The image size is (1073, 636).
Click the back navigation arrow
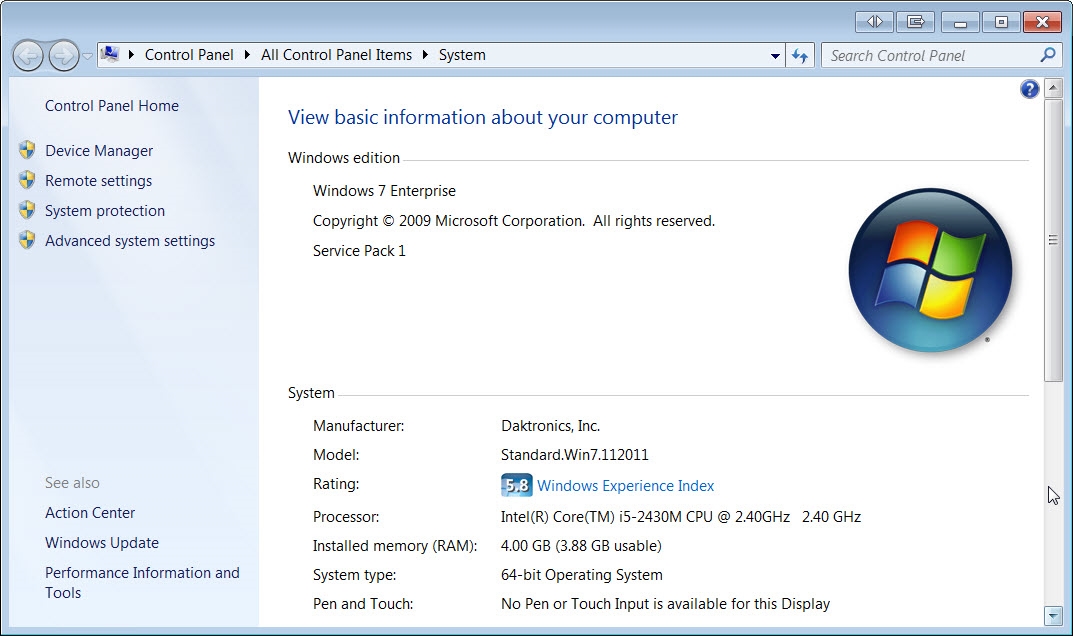pos(28,55)
